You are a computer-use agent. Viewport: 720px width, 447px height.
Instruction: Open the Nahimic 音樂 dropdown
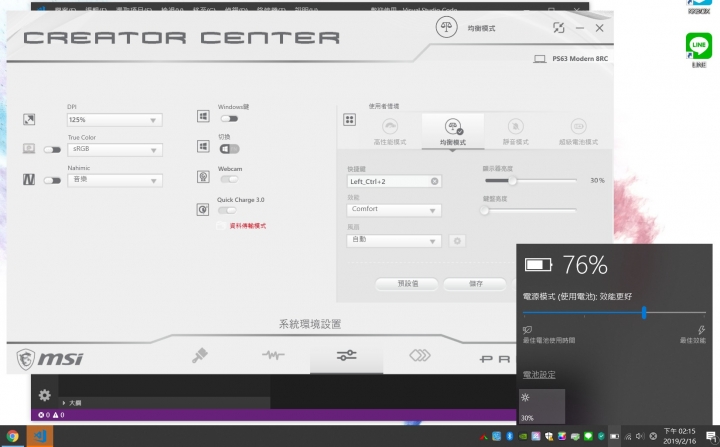[x=114, y=180]
